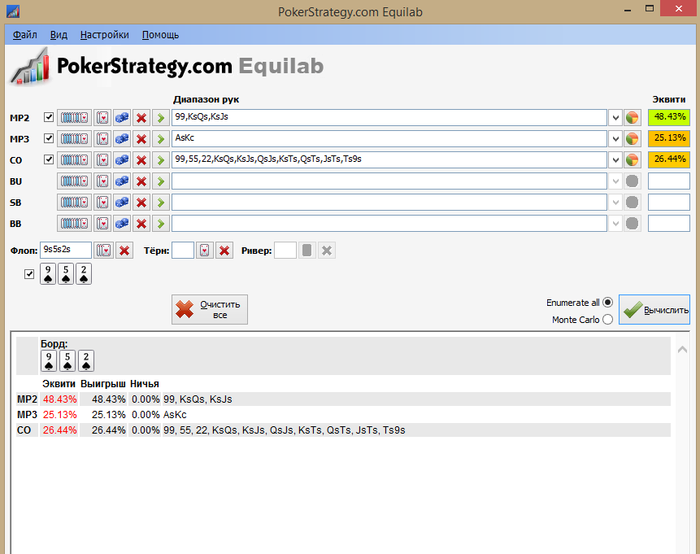Show CO range pie chart

632,160
